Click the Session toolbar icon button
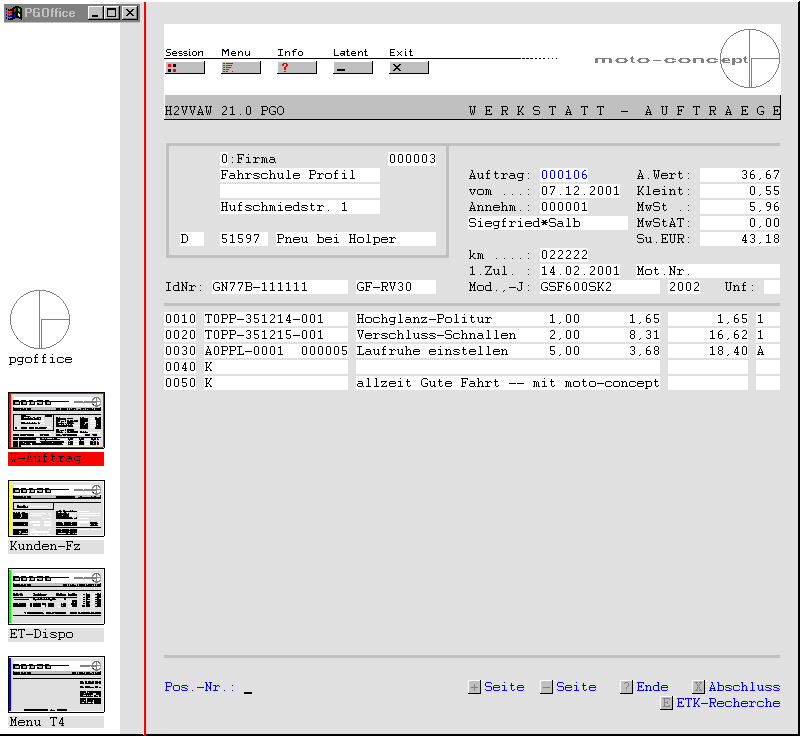Viewport: 800px width, 736px height. tap(184, 68)
